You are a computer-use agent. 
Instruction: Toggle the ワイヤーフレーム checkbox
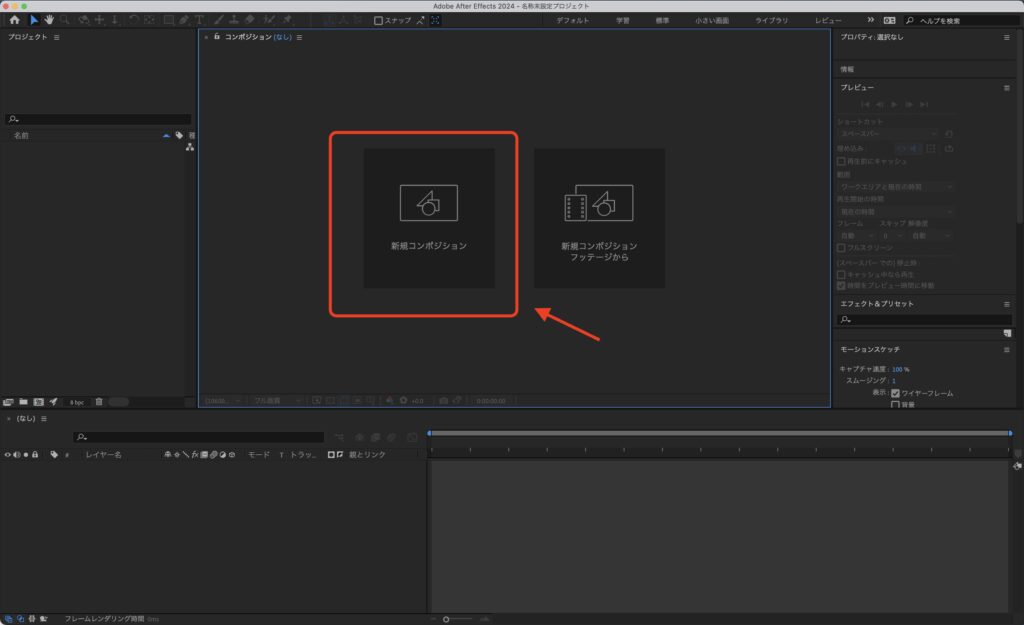[895, 393]
